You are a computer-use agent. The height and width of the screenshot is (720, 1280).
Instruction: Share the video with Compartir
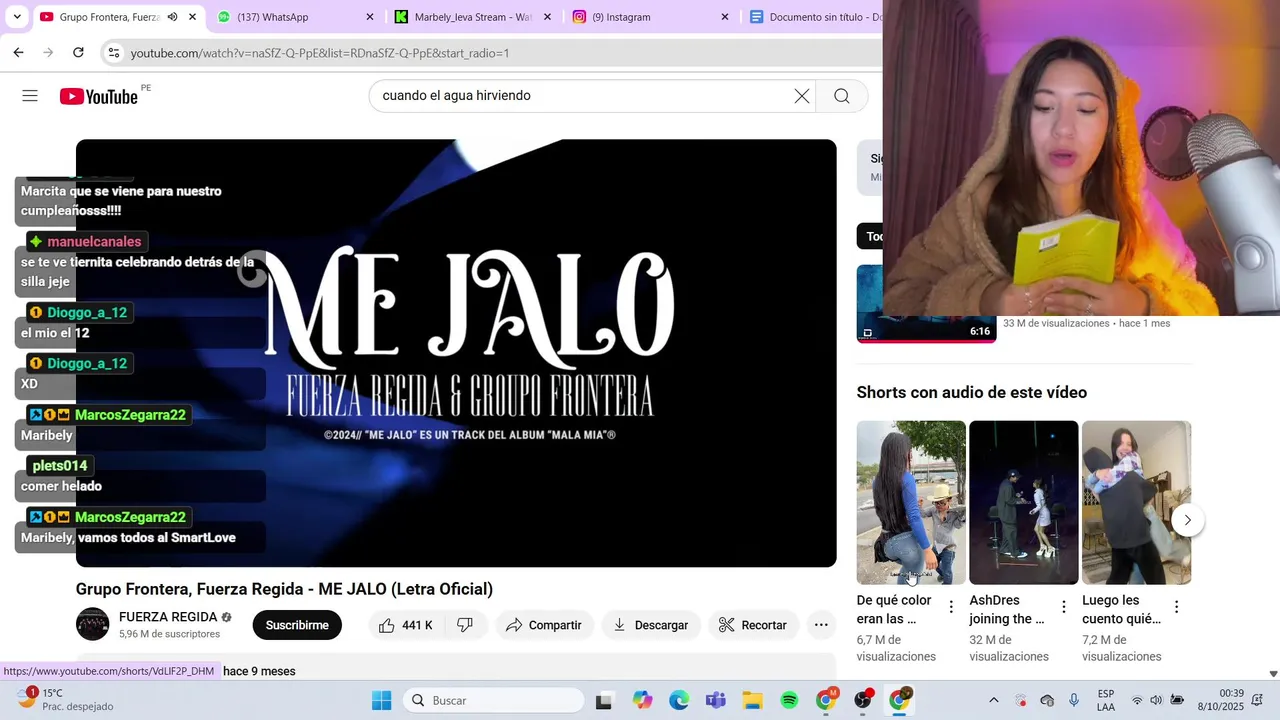(x=544, y=625)
